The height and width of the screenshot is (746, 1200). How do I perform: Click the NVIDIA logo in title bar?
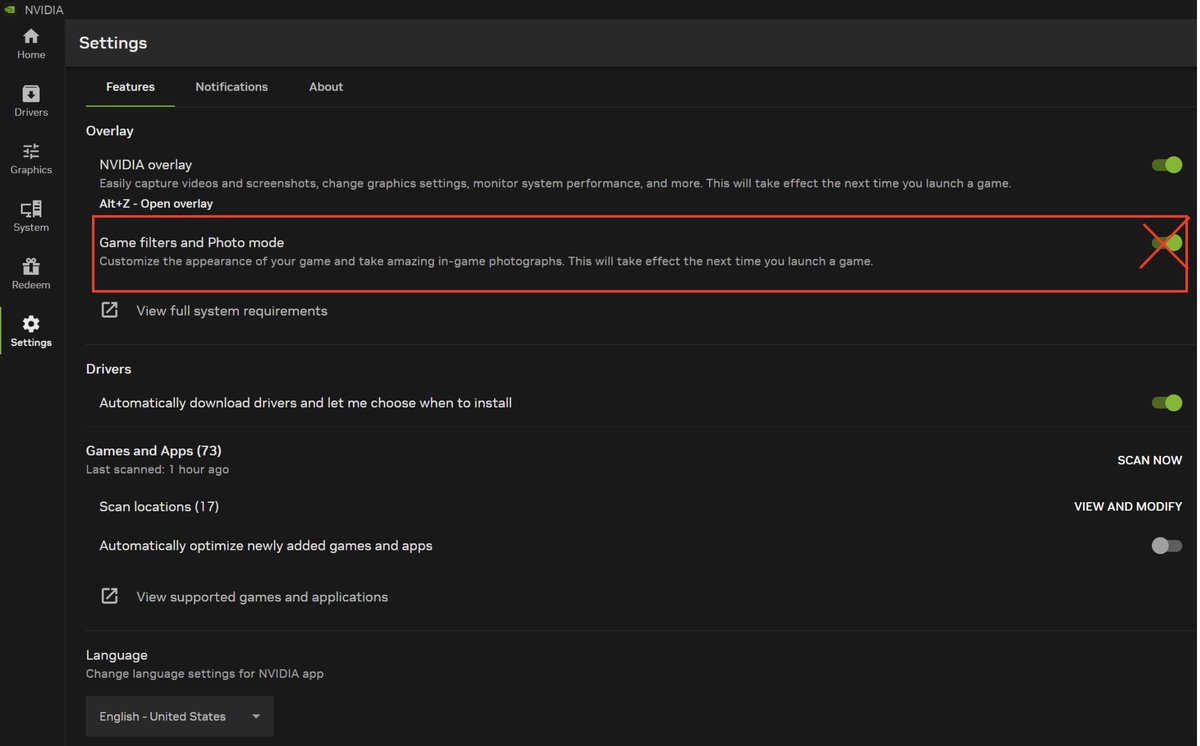pos(10,9)
